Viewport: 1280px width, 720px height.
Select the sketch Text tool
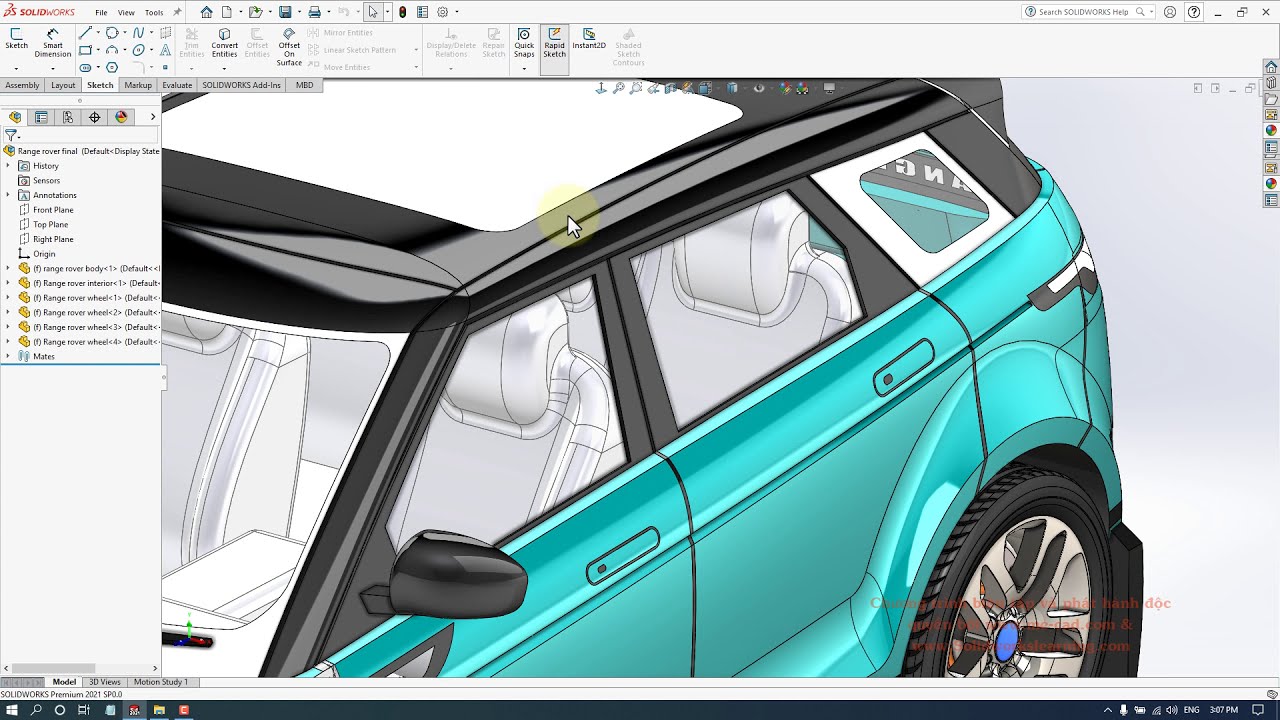tap(165, 50)
